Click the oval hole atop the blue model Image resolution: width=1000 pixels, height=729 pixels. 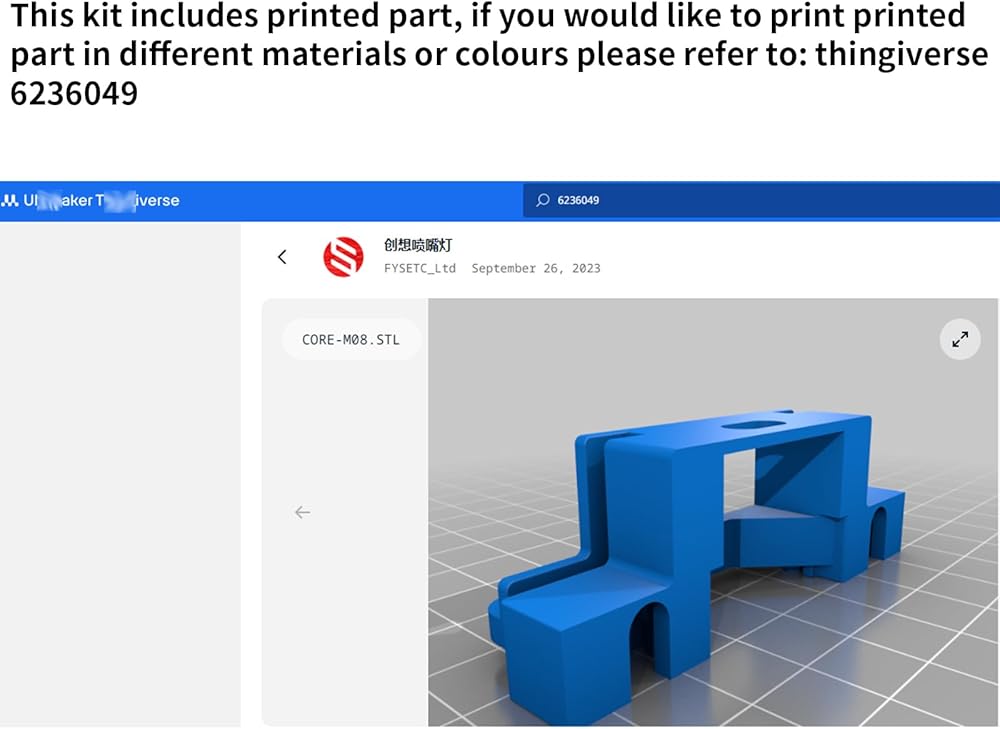(753, 425)
